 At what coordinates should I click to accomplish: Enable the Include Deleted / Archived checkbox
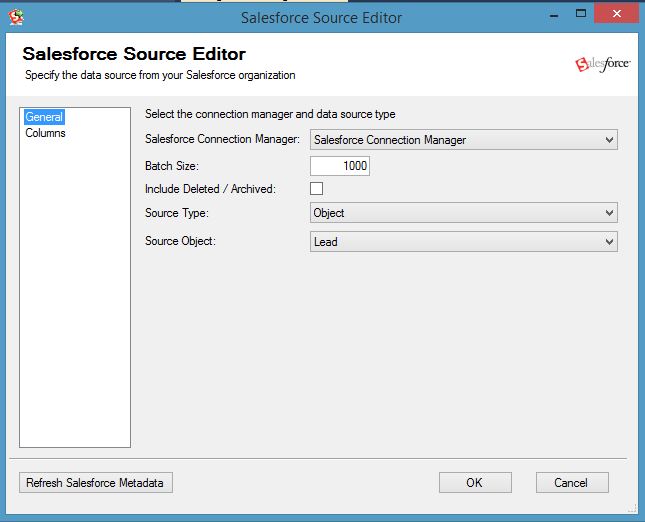point(317,188)
